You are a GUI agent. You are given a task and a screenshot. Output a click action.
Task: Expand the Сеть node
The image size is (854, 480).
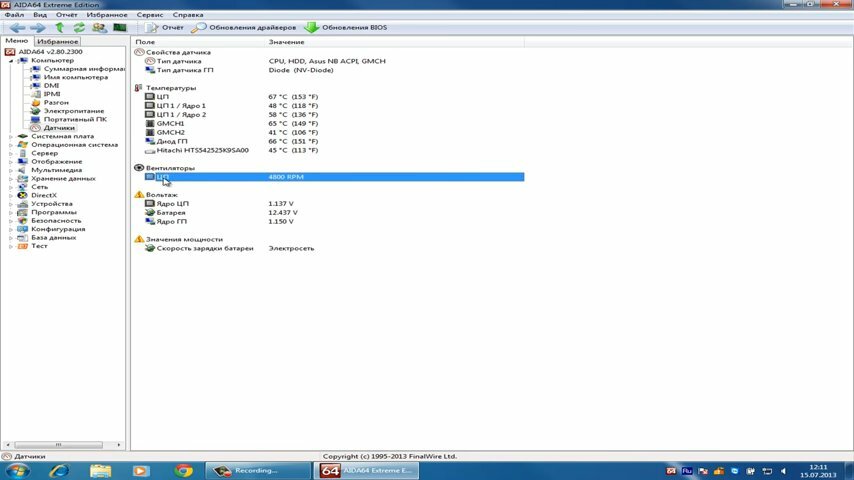click(x=11, y=187)
